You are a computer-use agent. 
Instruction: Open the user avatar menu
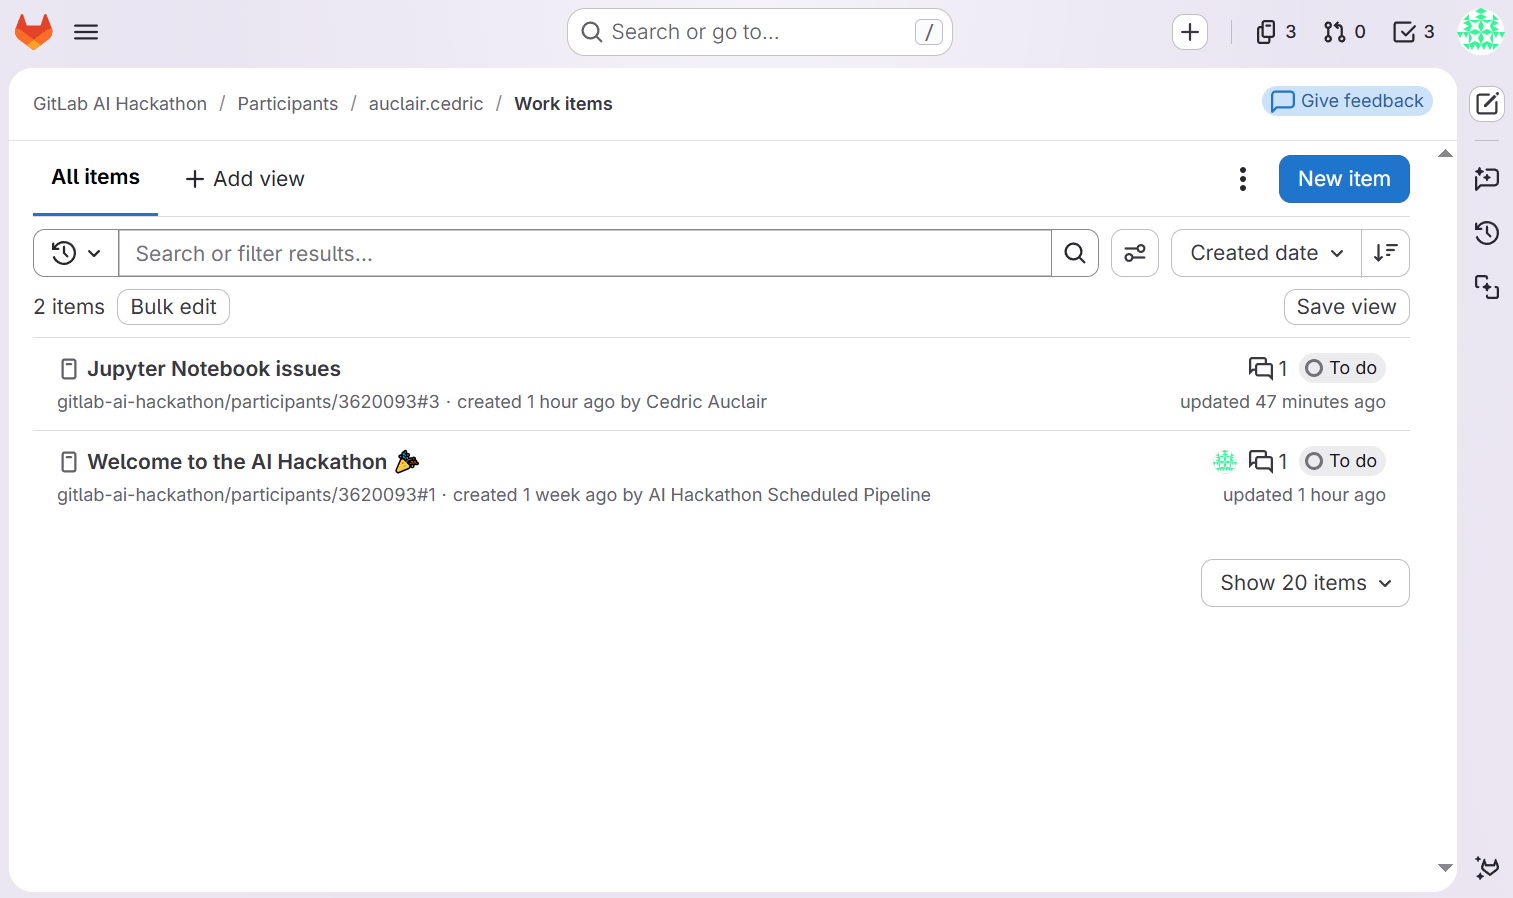coord(1480,32)
